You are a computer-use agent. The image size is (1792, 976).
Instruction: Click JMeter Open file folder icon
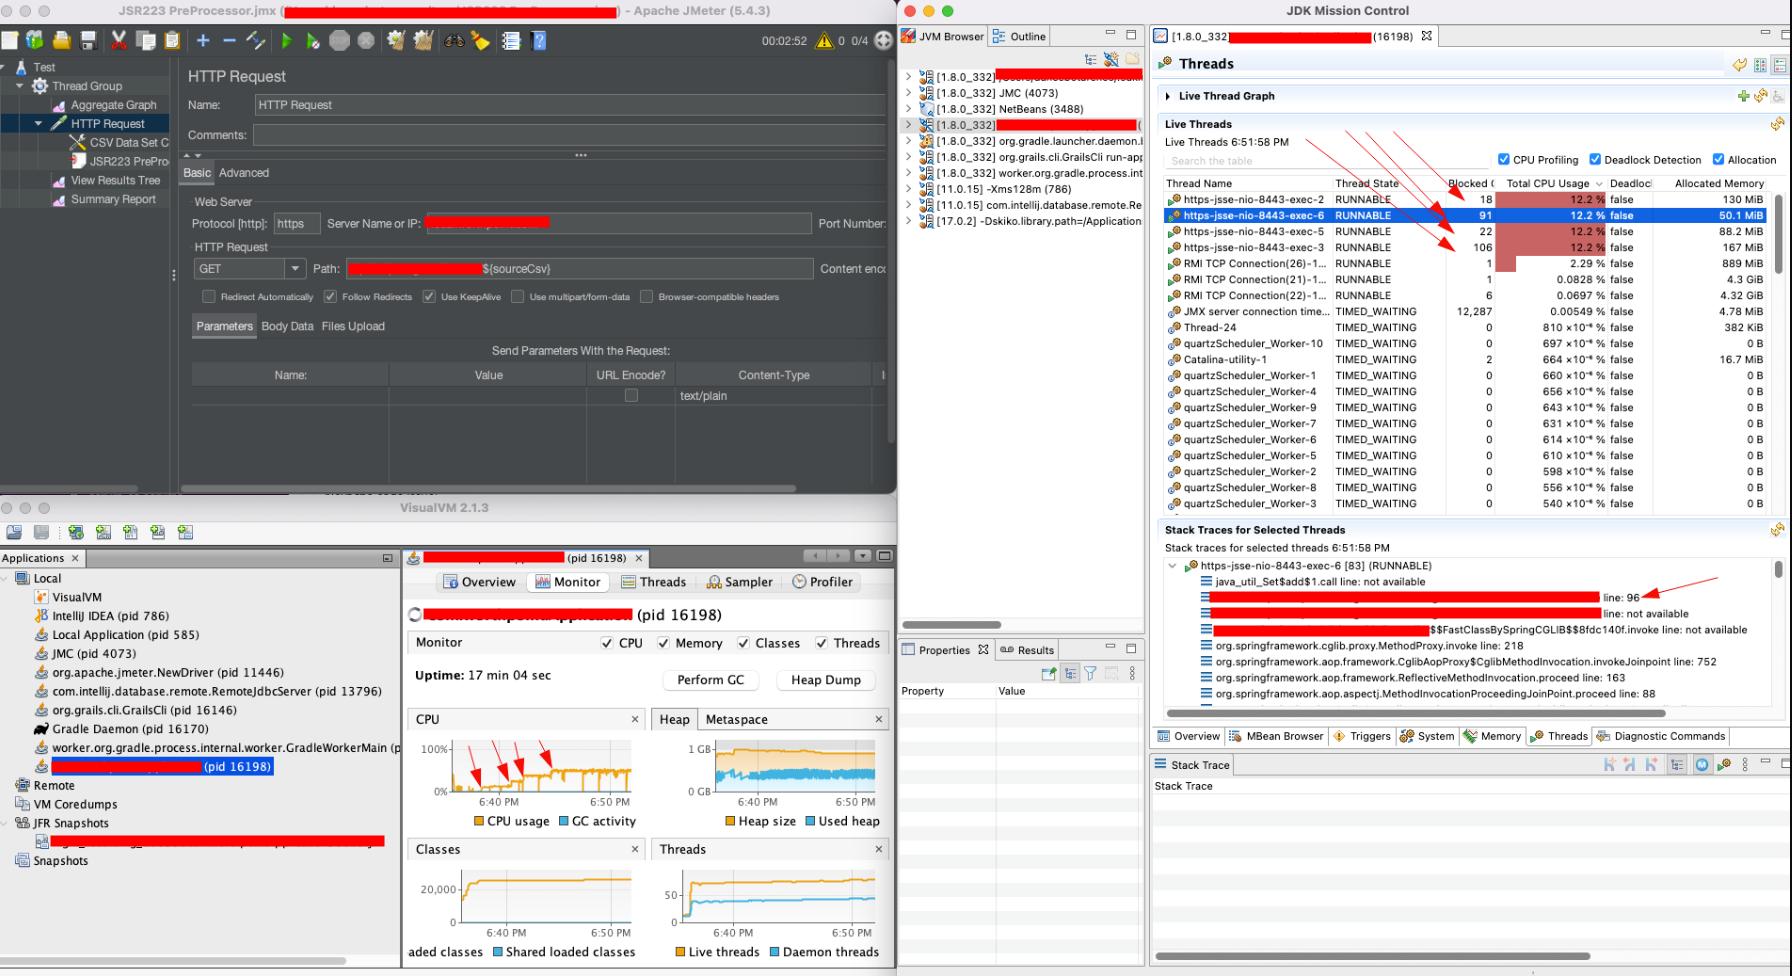[62, 40]
